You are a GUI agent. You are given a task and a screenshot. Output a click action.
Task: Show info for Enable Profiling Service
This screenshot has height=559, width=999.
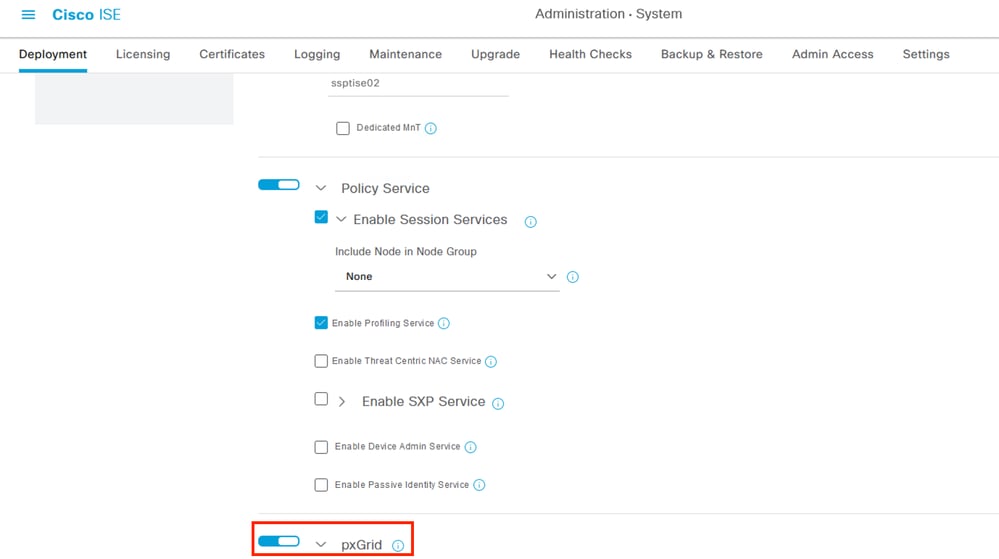pyautogui.click(x=444, y=323)
